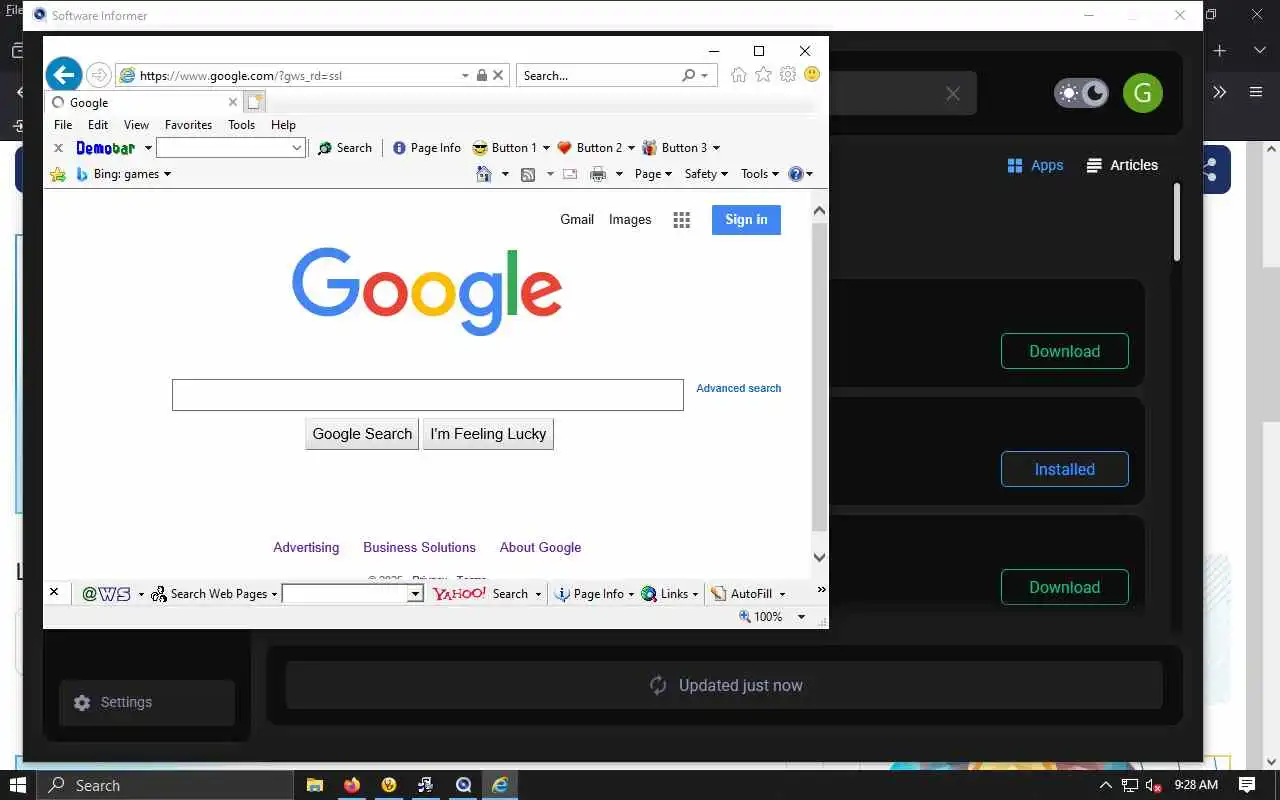Close the Demobar toolbar with its X

(x=58, y=148)
